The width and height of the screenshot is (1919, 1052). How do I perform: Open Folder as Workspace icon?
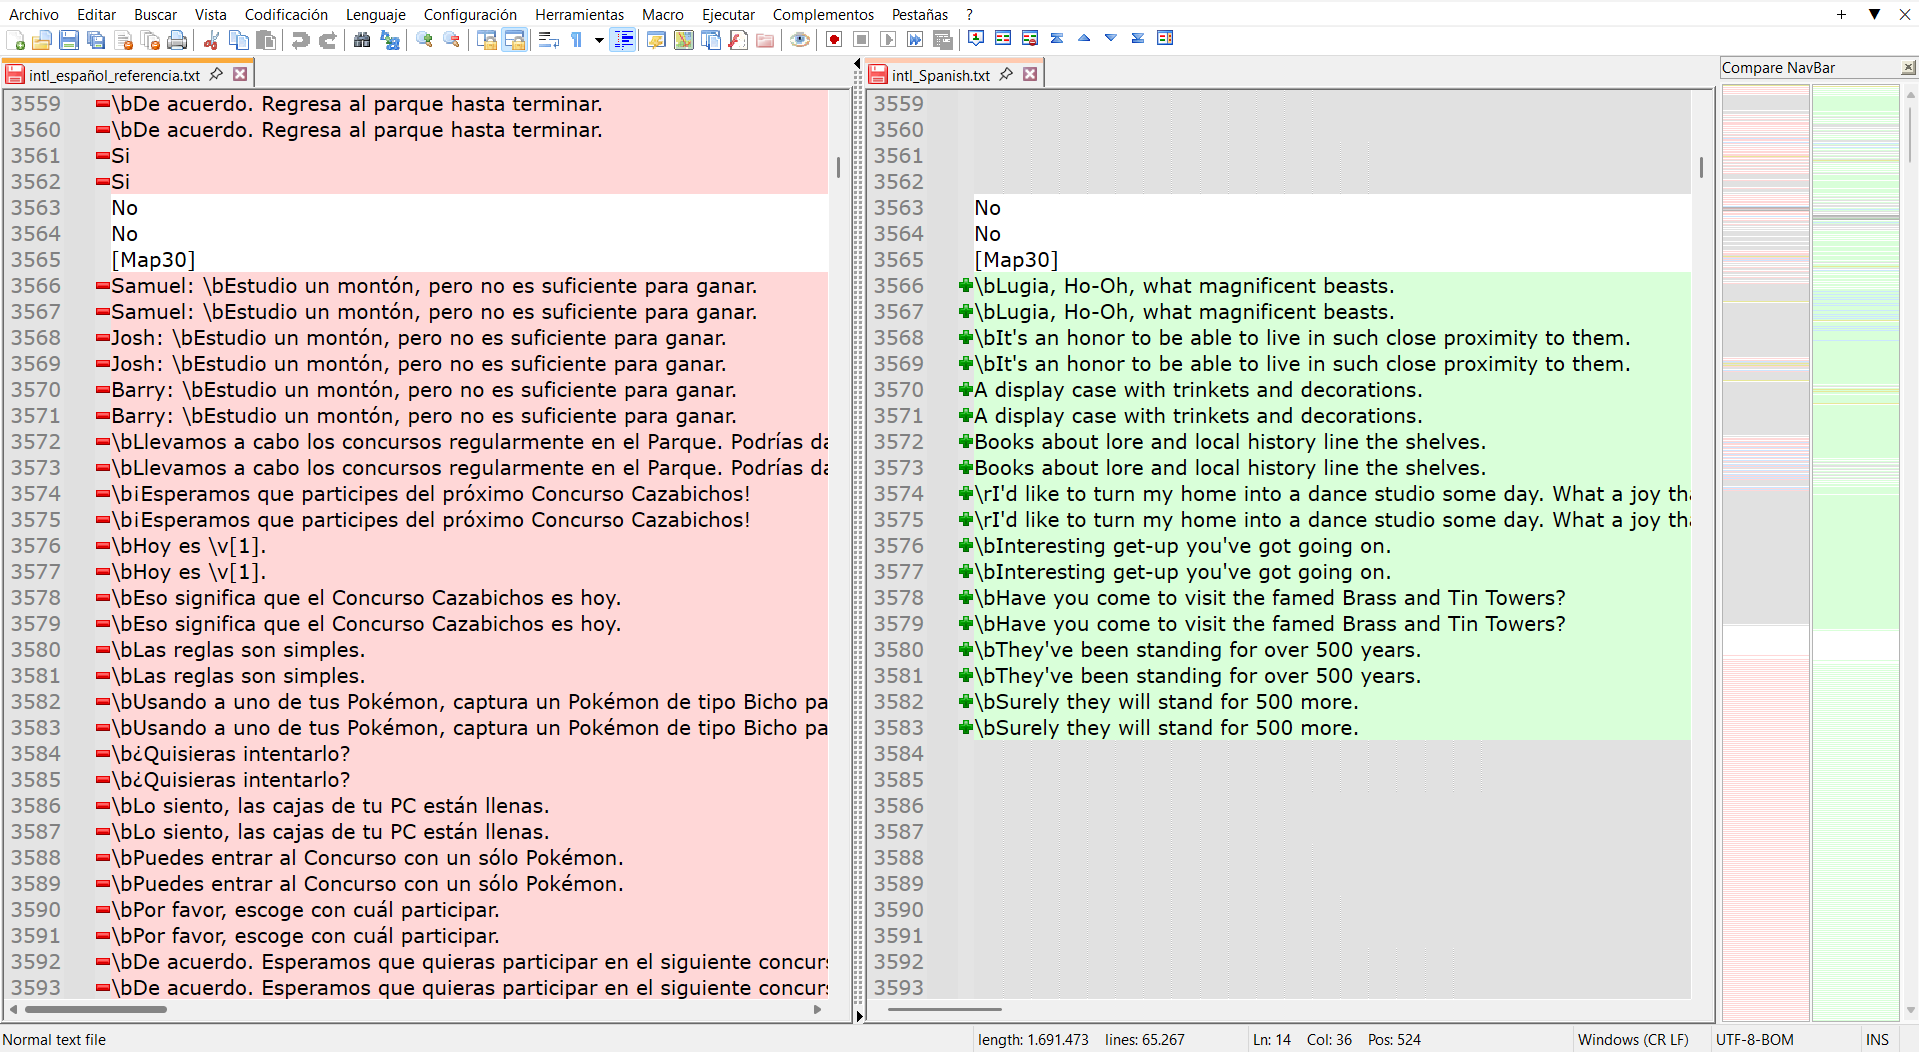click(x=765, y=40)
